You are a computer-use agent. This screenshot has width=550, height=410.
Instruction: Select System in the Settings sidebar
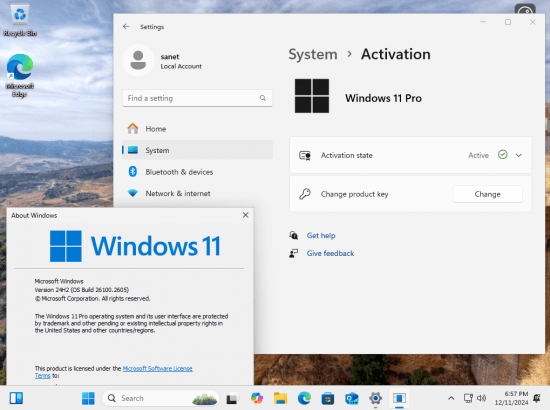tap(197, 150)
